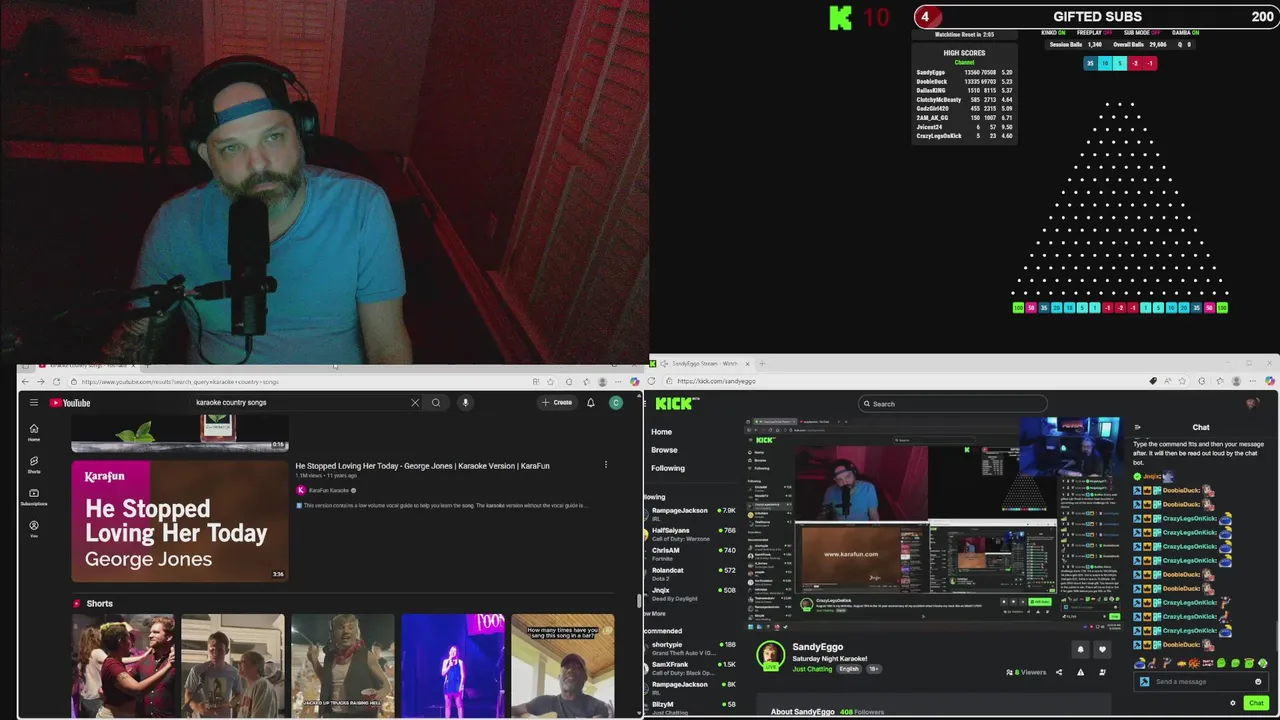Image resolution: width=1280 pixels, height=720 pixels.
Task: Open the YouTube hamburger guide menu
Action: [33, 403]
